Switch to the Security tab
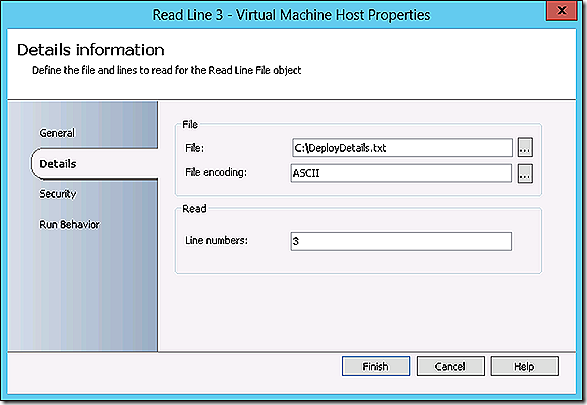This screenshot has height=405, width=587. pyautogui.click(x=58, y=194)
